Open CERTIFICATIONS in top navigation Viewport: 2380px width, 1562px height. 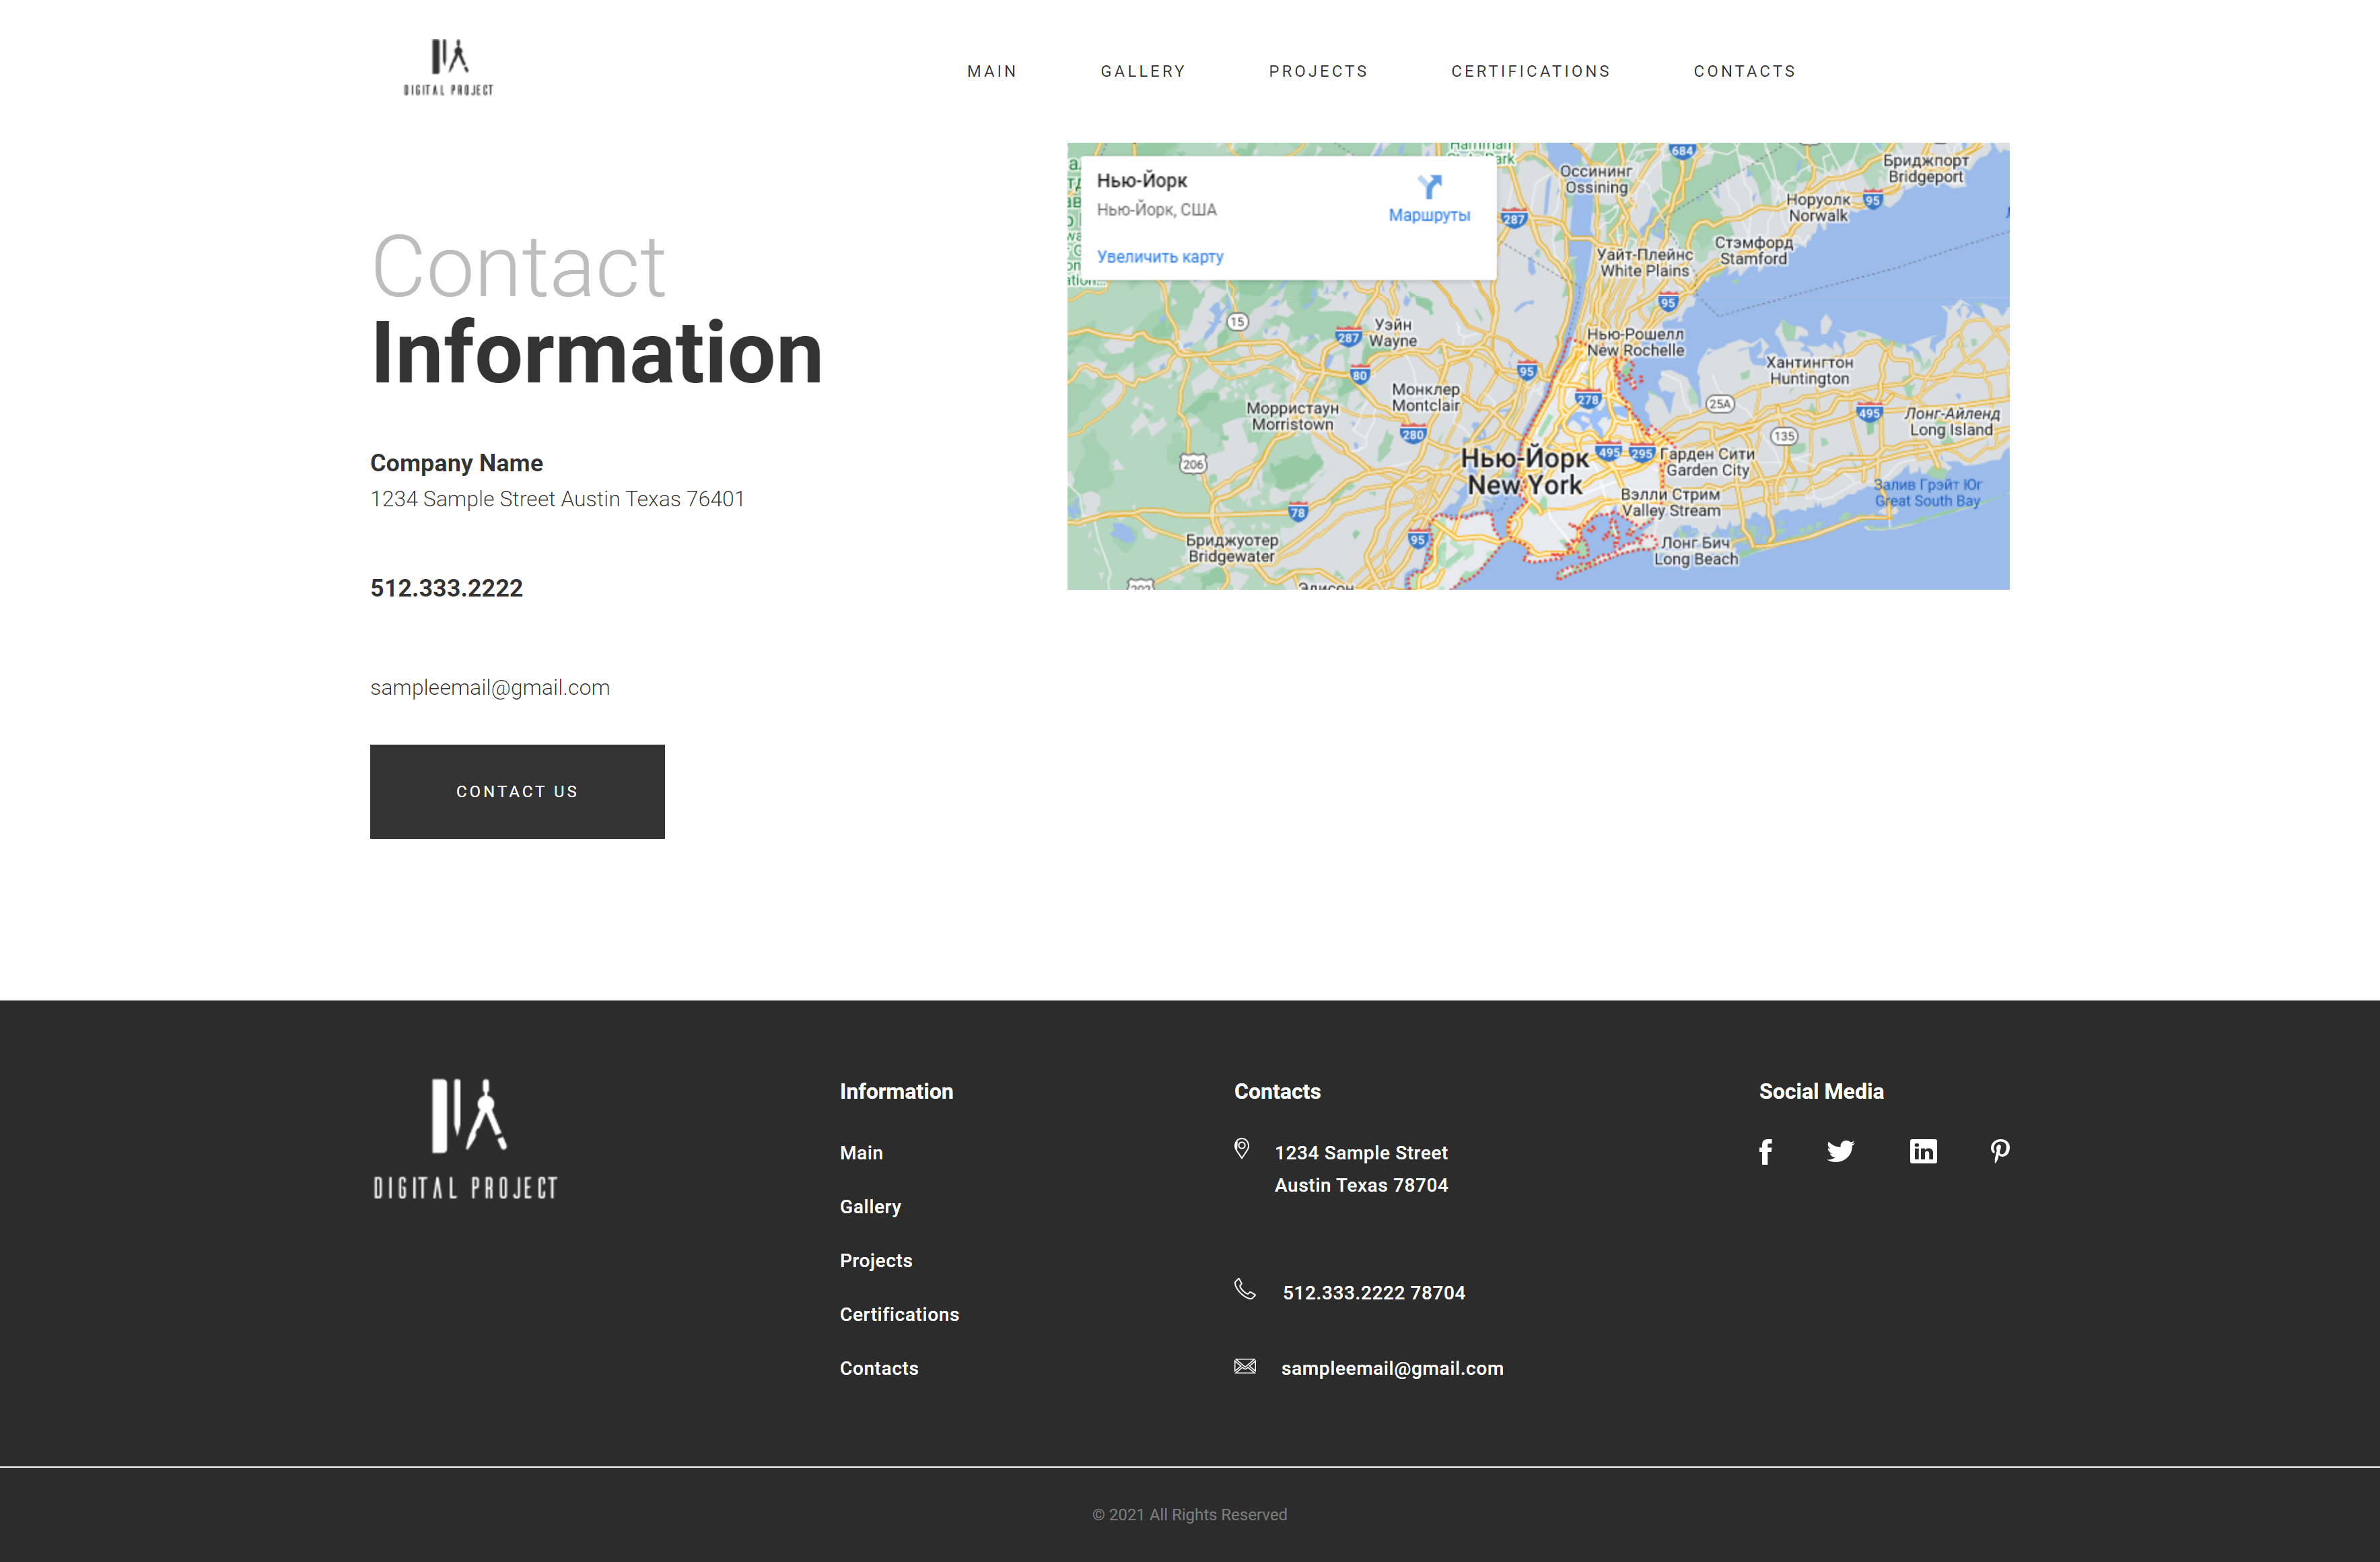click(1531, 71)
